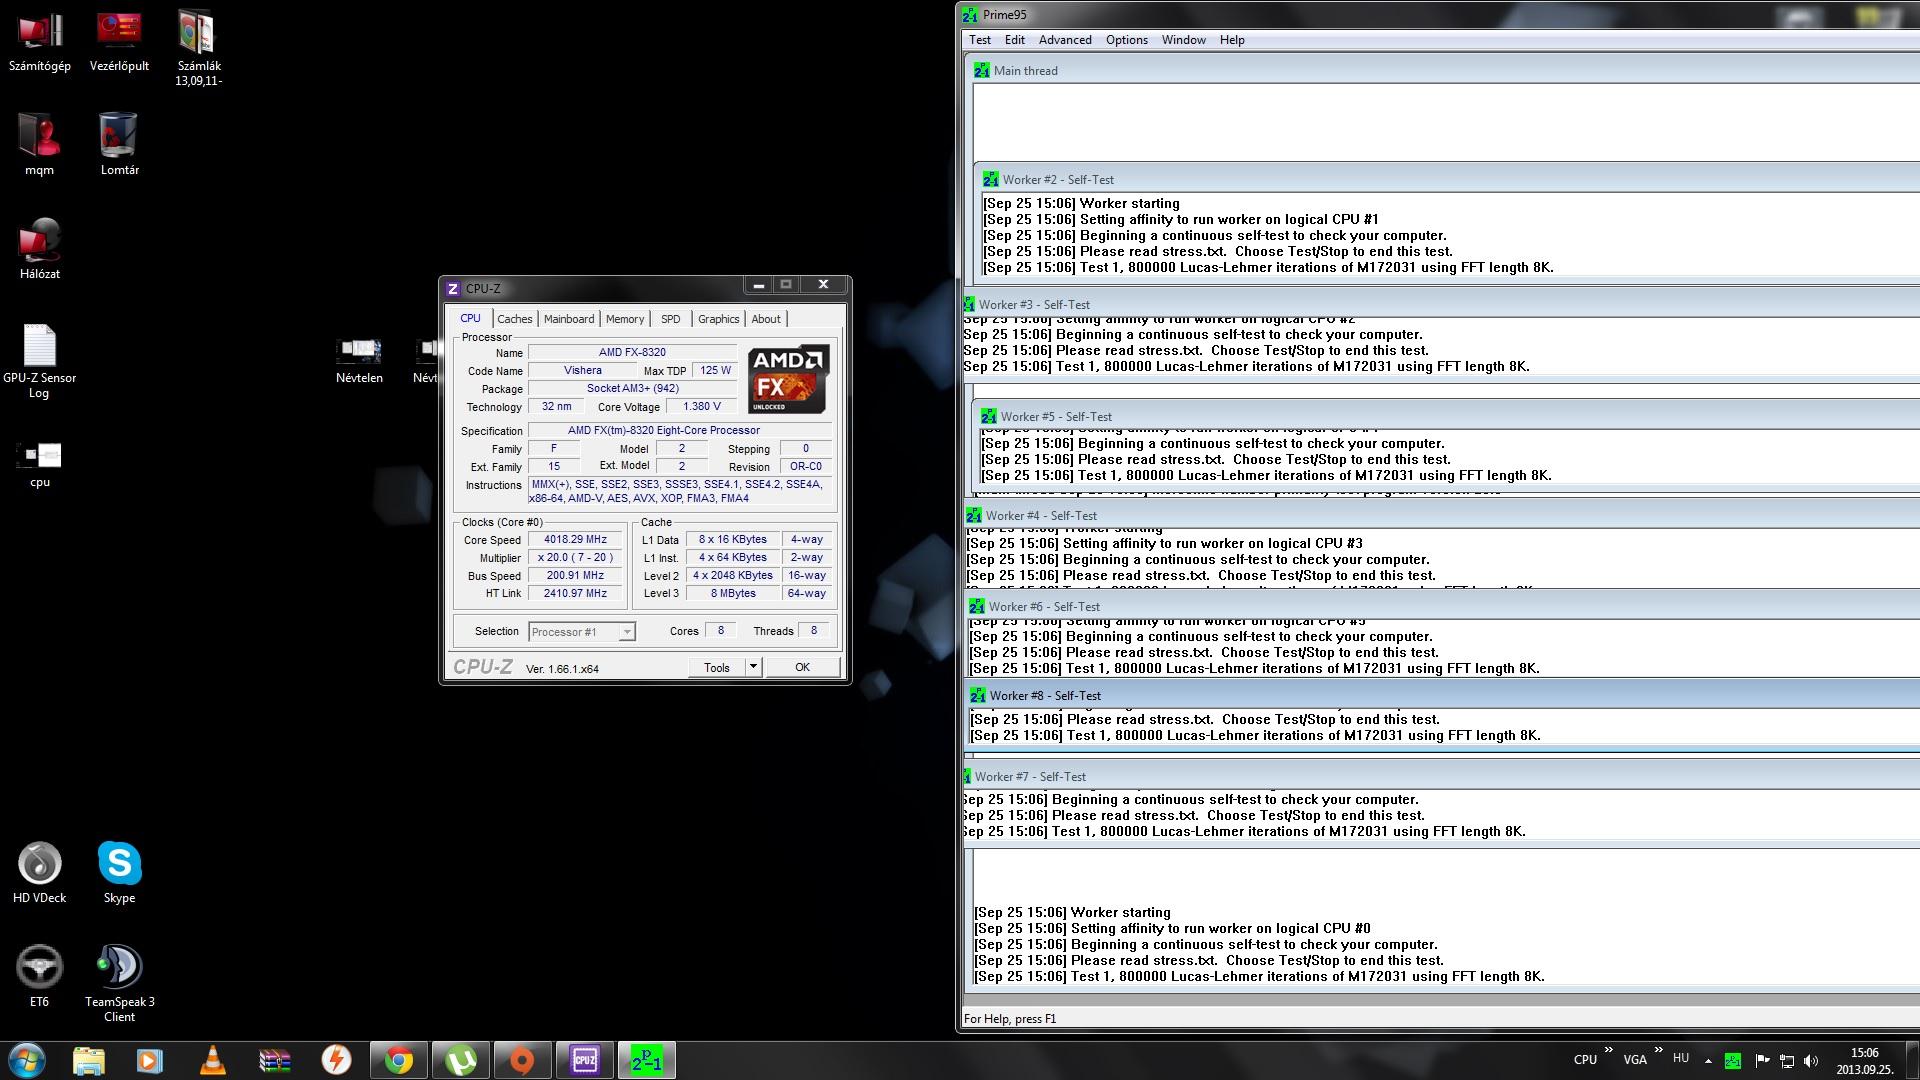Open the Tools dropdown arrow in CPU-Z
The height and width of the screenshot is (1080, 1920).
pos(753,667)
